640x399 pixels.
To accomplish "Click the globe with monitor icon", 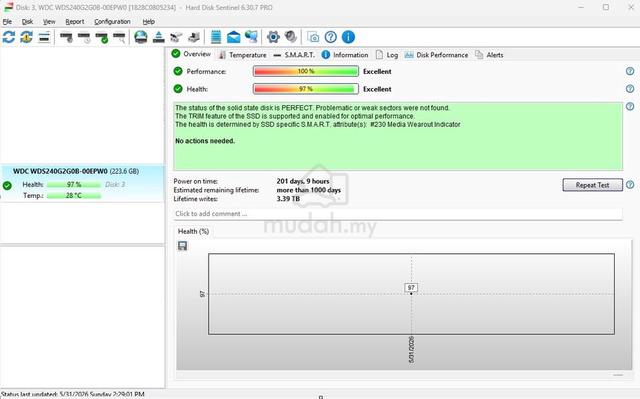I will 251,37.
